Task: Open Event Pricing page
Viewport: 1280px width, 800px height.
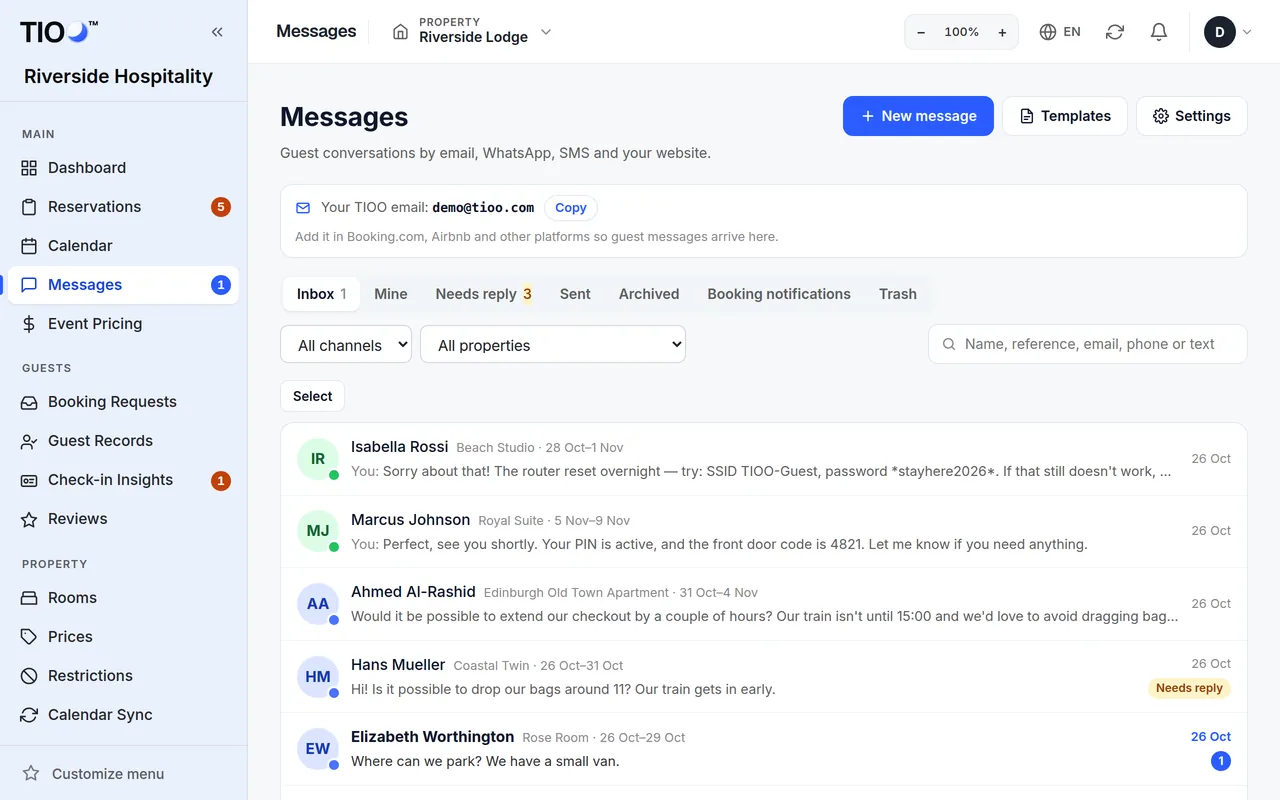Action: tap(123, 324)
